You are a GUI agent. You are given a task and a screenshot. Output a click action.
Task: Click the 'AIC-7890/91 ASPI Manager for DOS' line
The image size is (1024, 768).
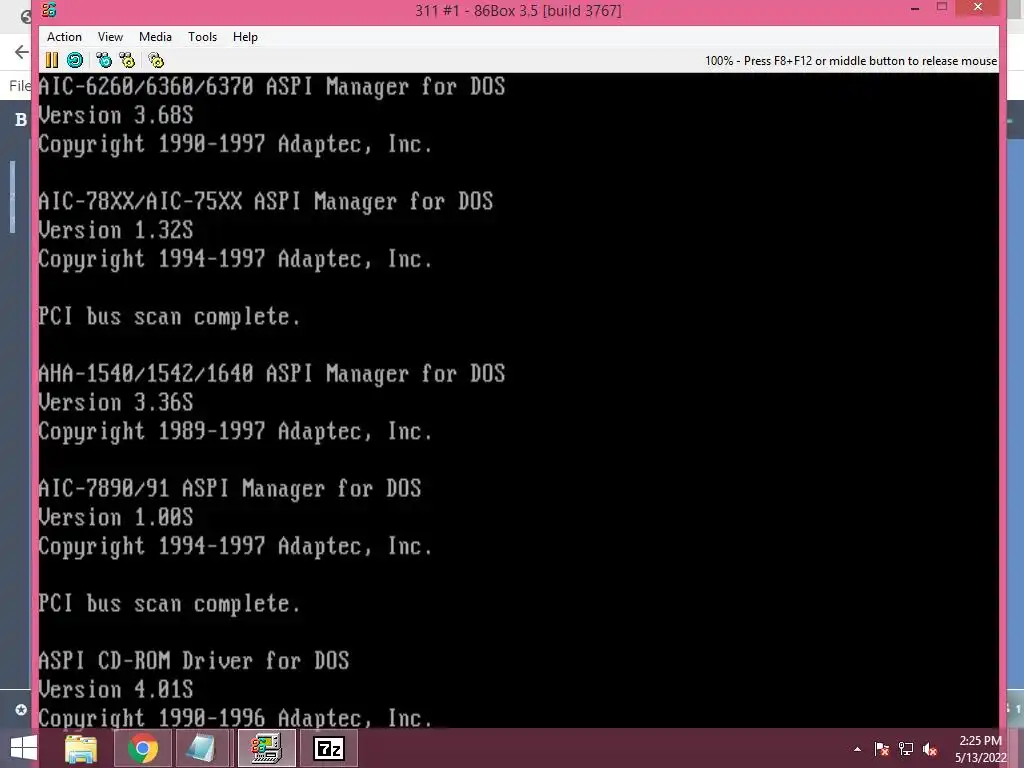230,489
